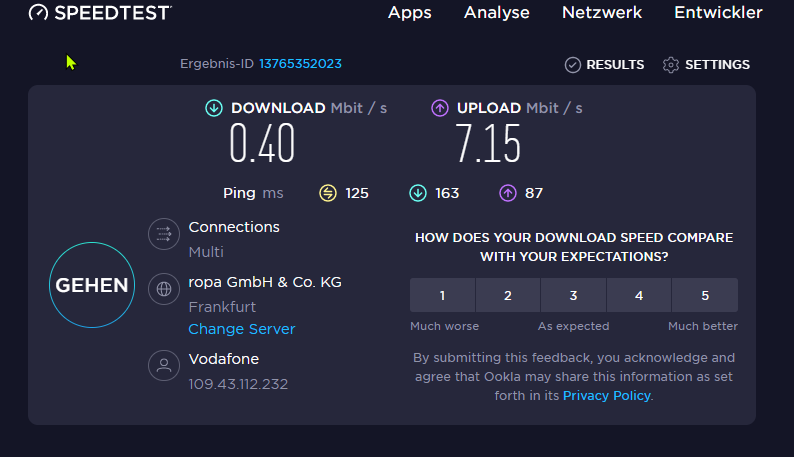The image size is (794, 457).
Task: Click the Results checkmark icon
Action: 573,65
